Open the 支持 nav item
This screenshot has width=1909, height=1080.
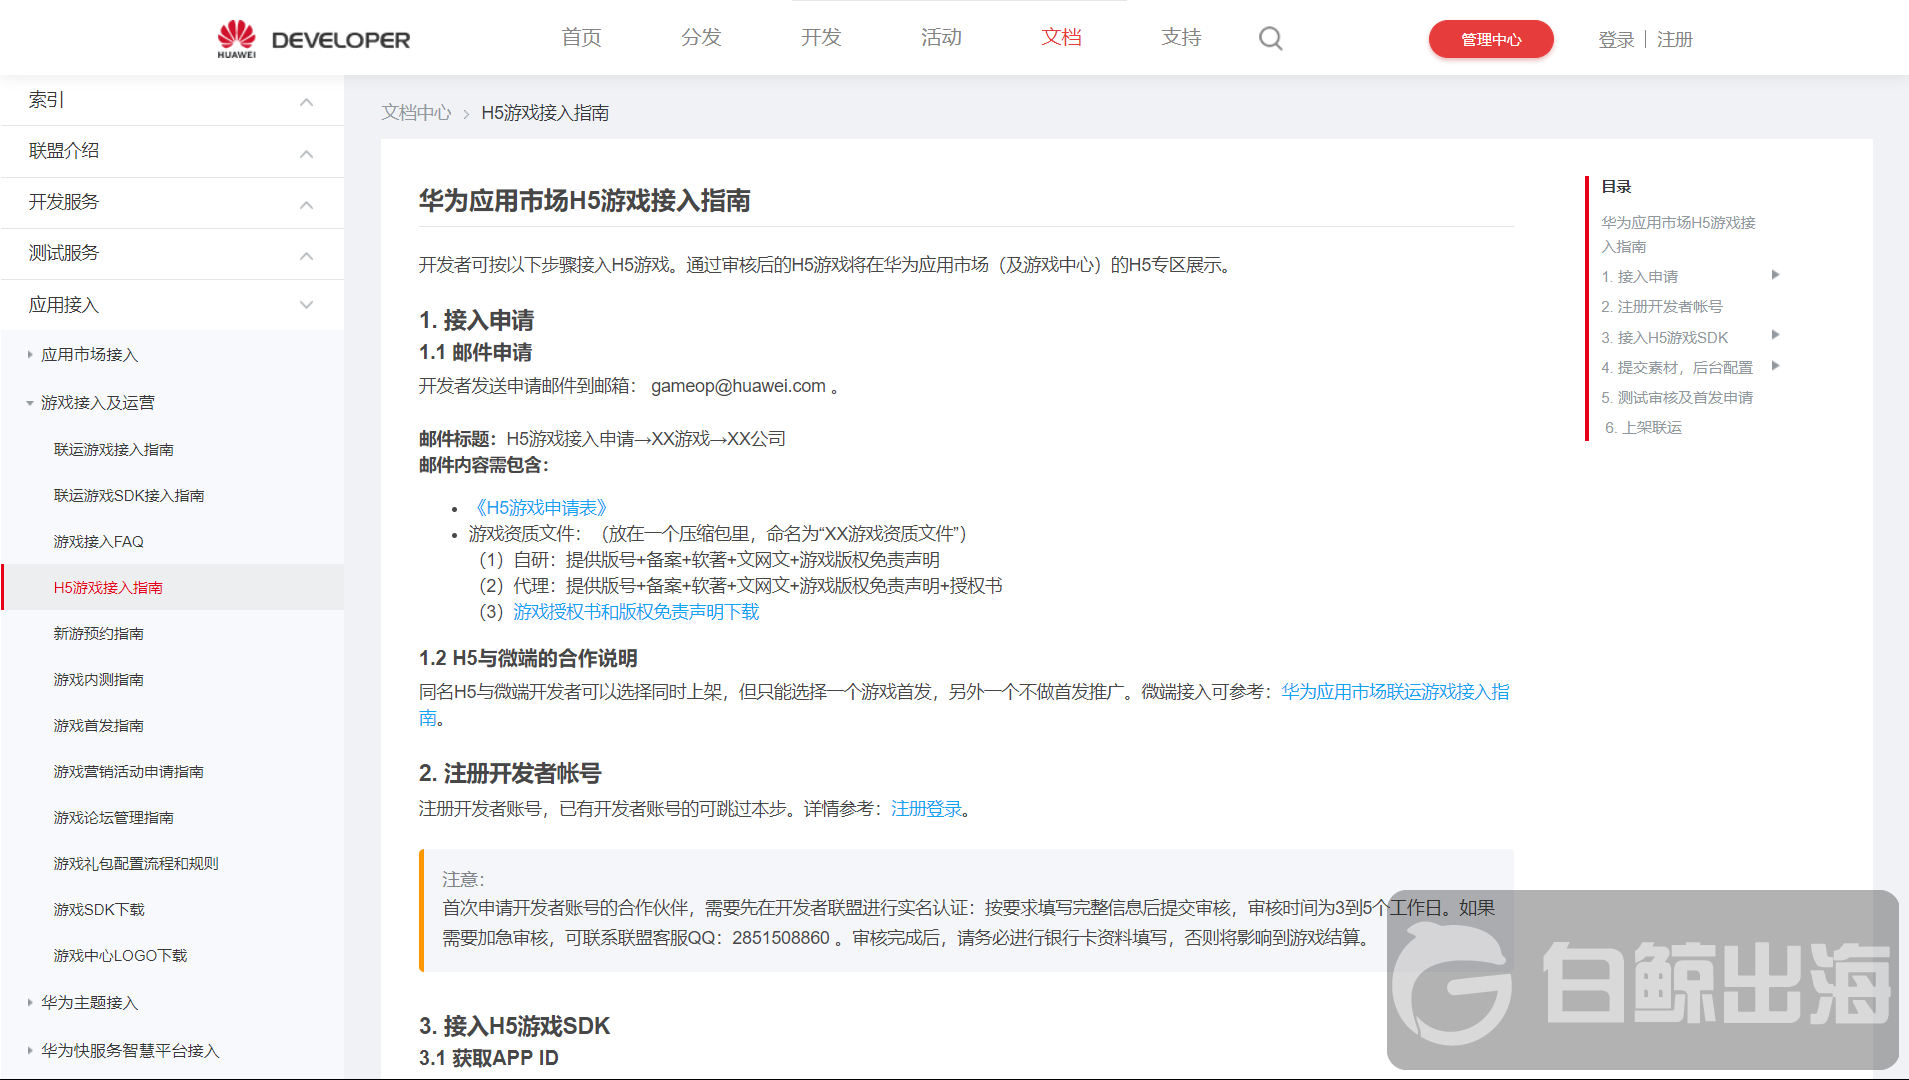[1181, 38]
